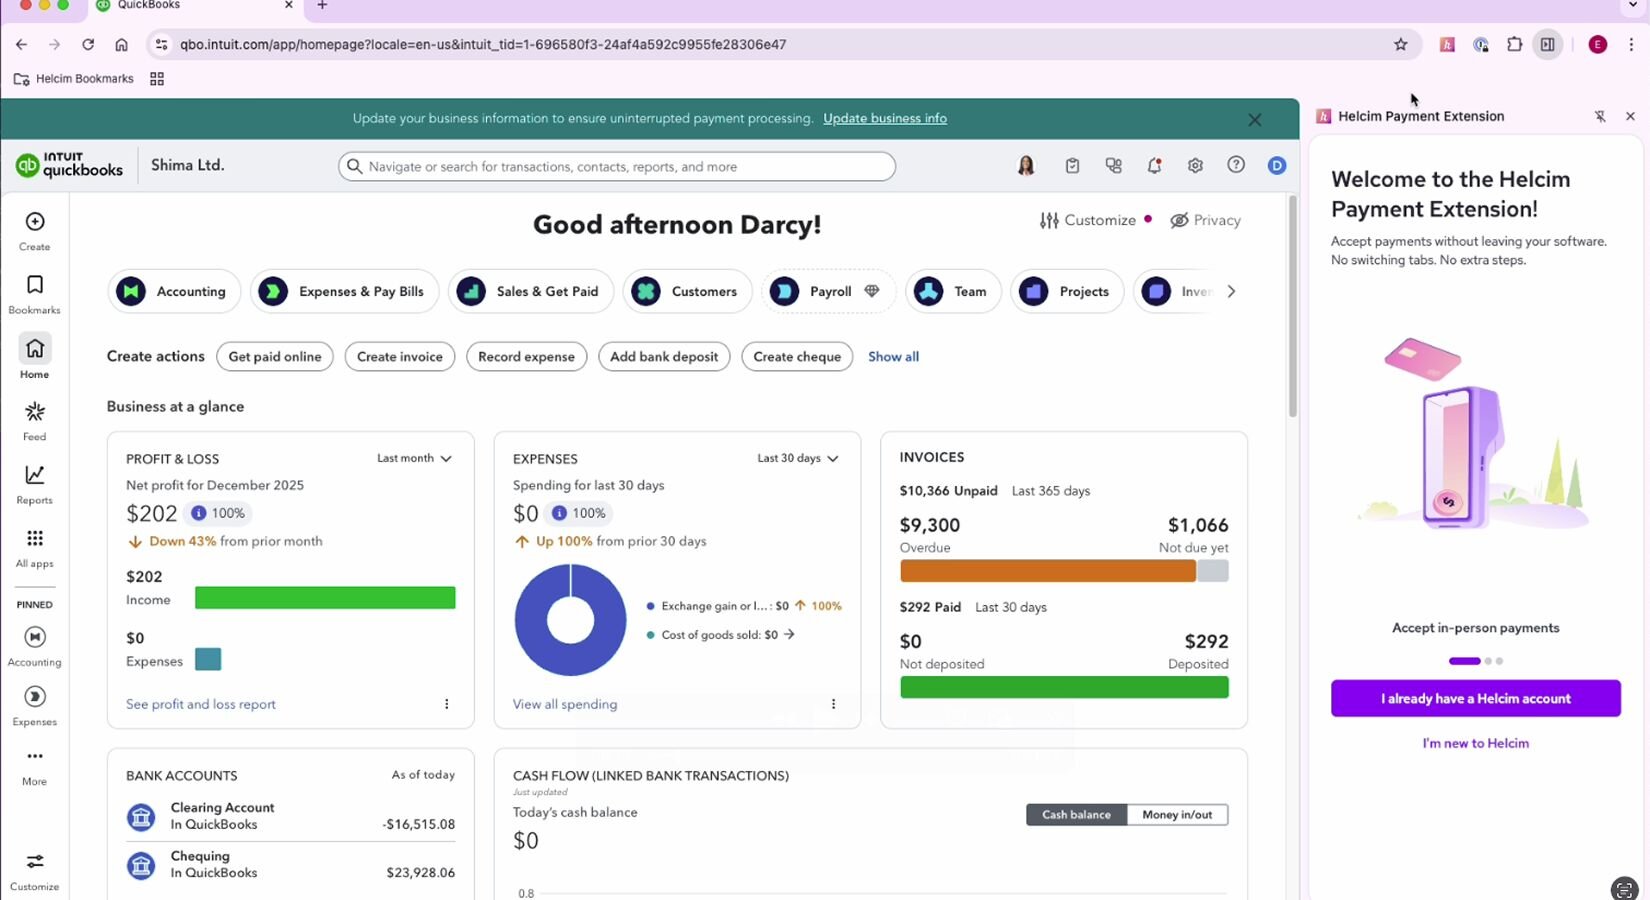This screenshot has width=1650, height=900.
Task: Toggle the Privacy eye setting
Action: 1205,220
